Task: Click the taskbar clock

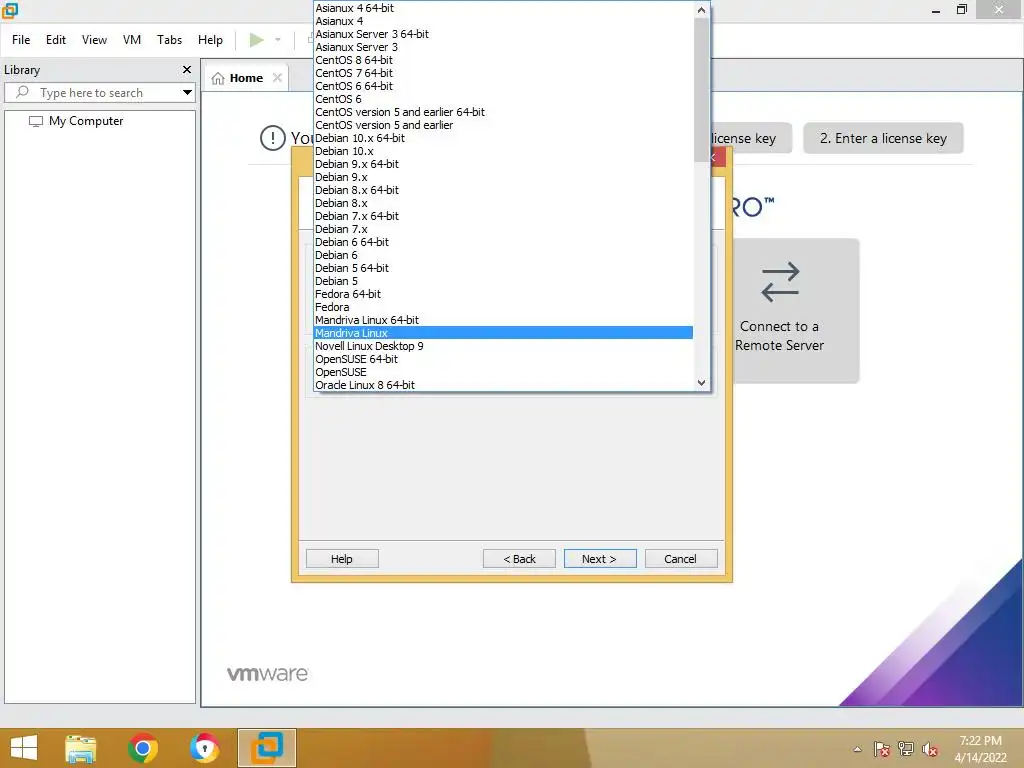Action: pyautogui.click(x=980, y=749)
